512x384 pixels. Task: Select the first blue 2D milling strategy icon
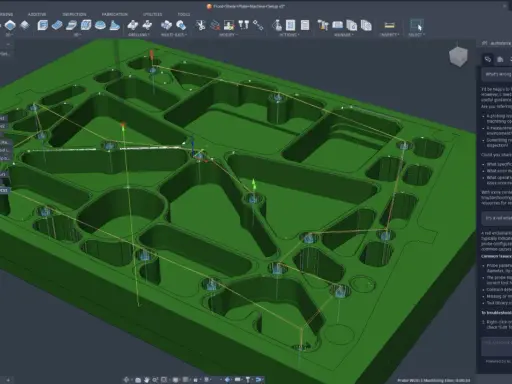[10, 25]
